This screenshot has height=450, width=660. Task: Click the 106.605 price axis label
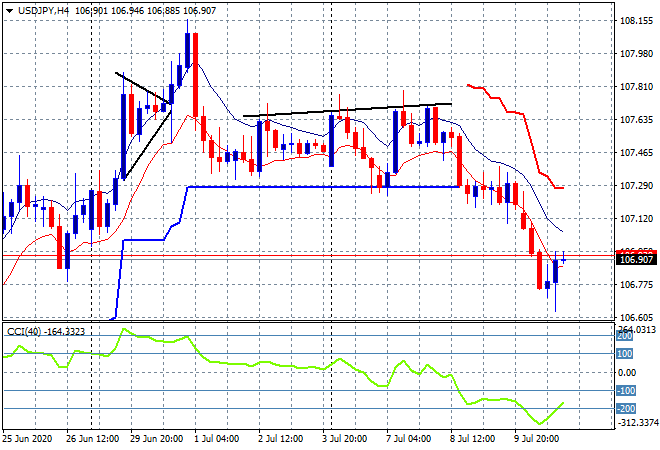pyautogui.click(x=636, y=317)
